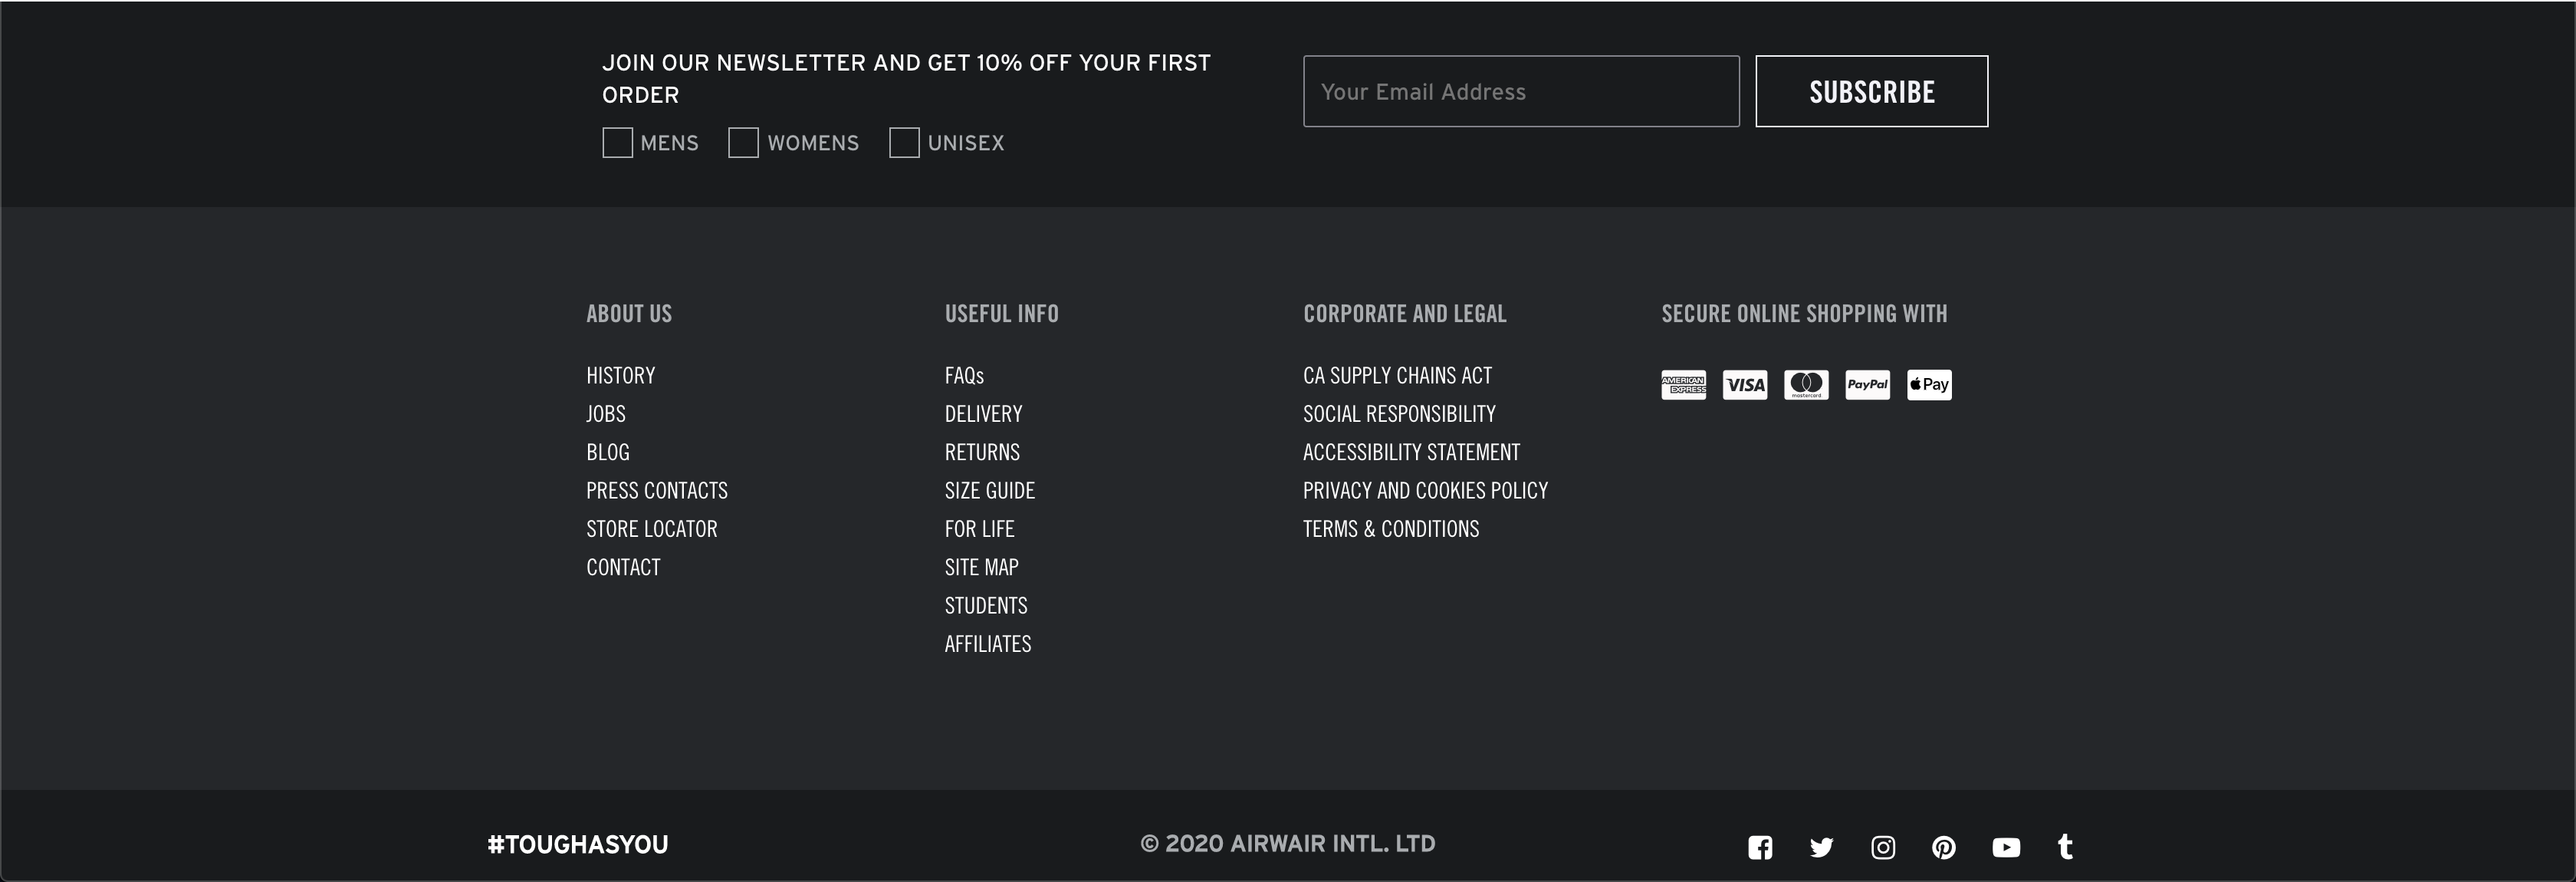Open the Facebook social icon

(x=1760, y=848)
